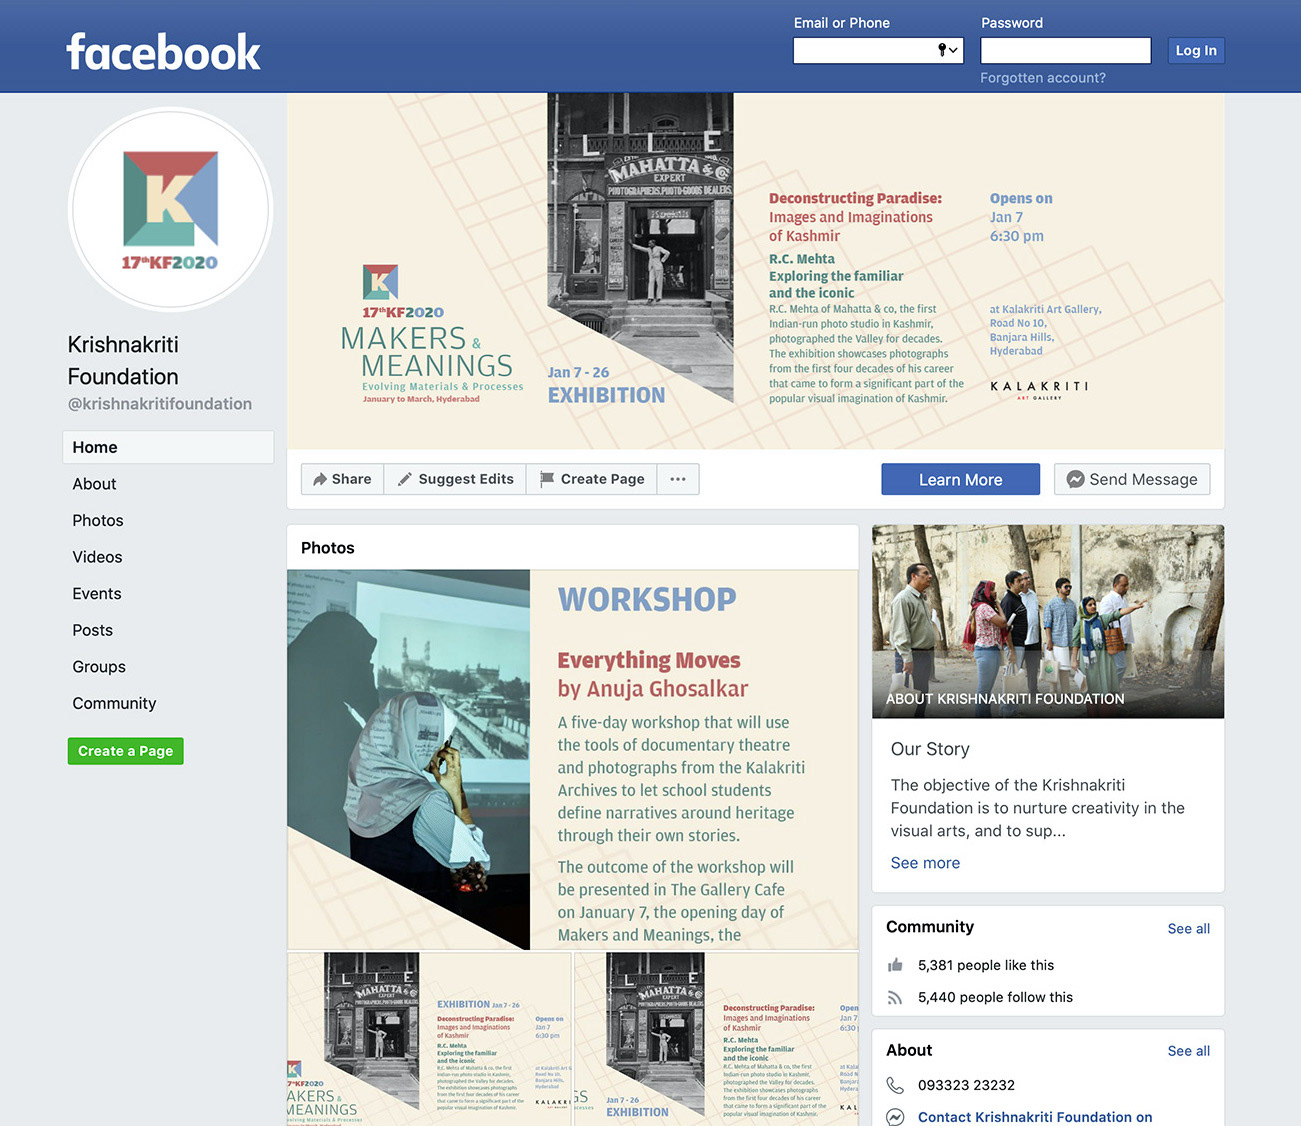1301x1126 pixels.
Task: Open Contact Krishnakriti Foundation on link
Action: click(x=1035, y=1117)
